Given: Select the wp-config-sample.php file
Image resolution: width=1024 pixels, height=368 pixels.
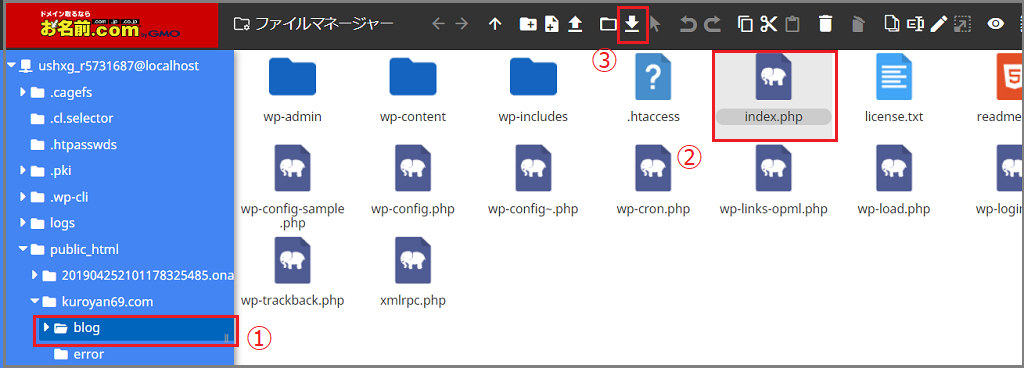Looking at the screenshot, I should [293, 188].
